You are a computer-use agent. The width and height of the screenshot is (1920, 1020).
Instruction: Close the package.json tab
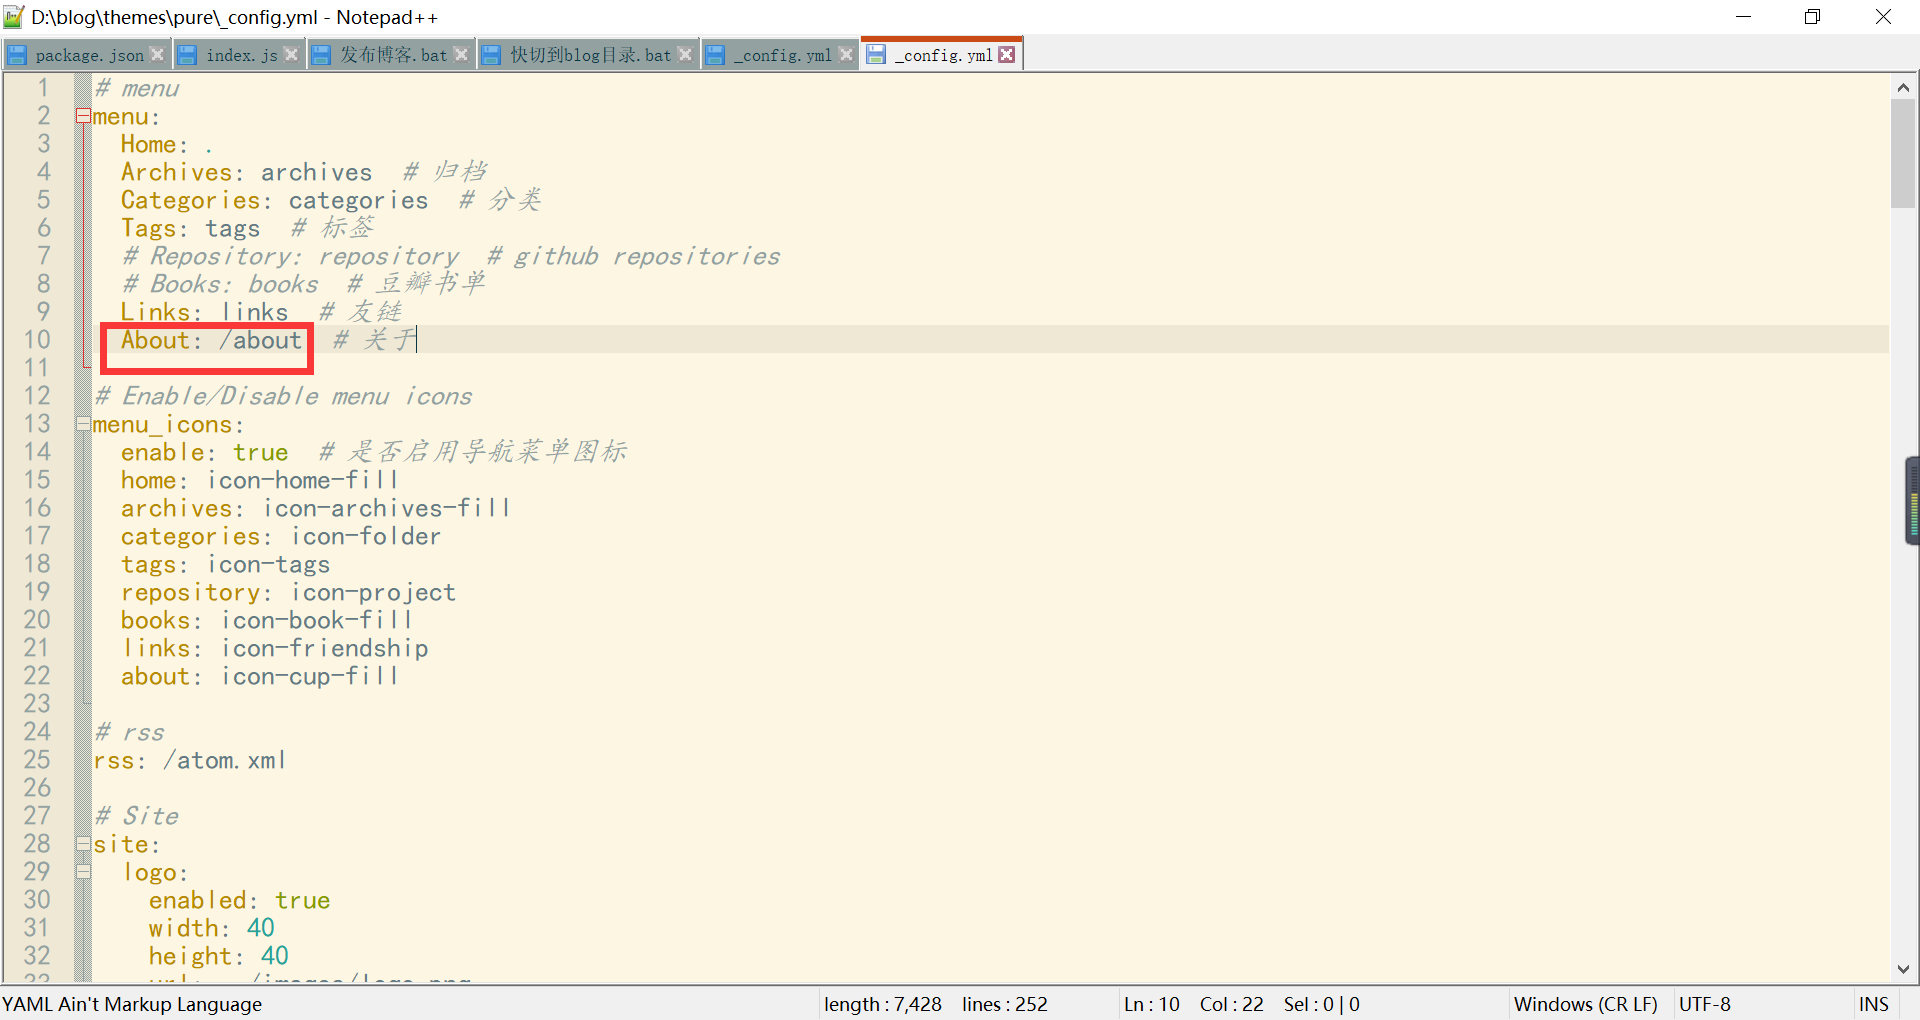pos(157,54)
